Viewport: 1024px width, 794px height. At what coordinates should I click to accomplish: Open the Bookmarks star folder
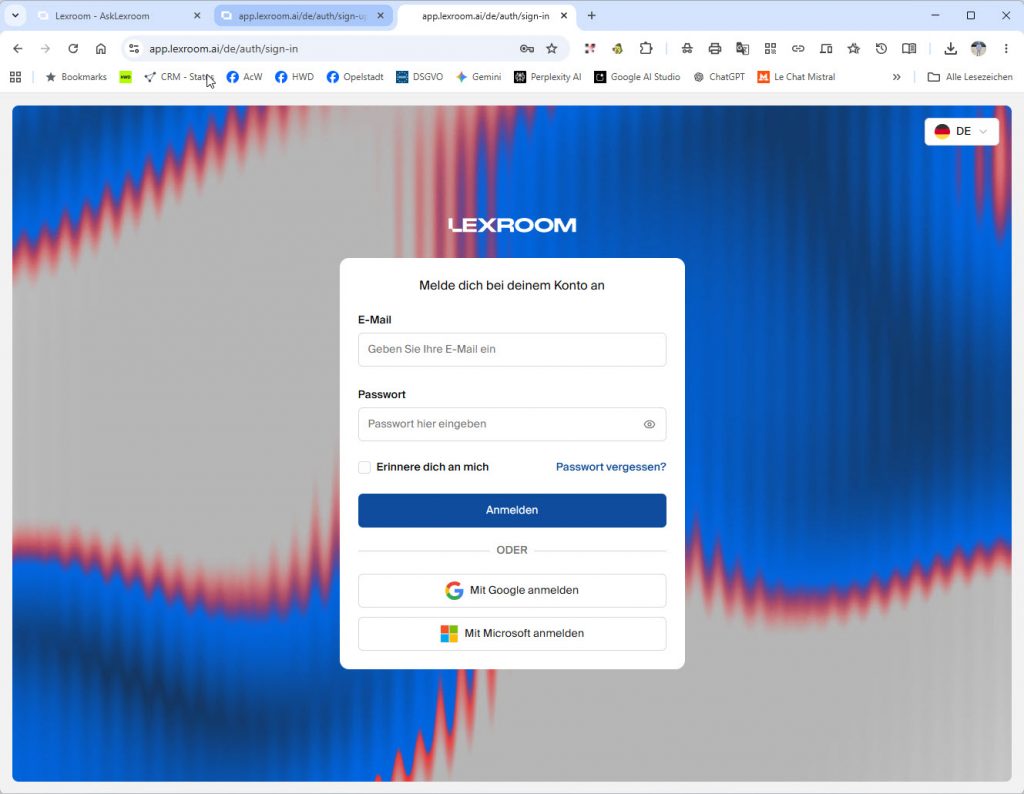[76, 77]
